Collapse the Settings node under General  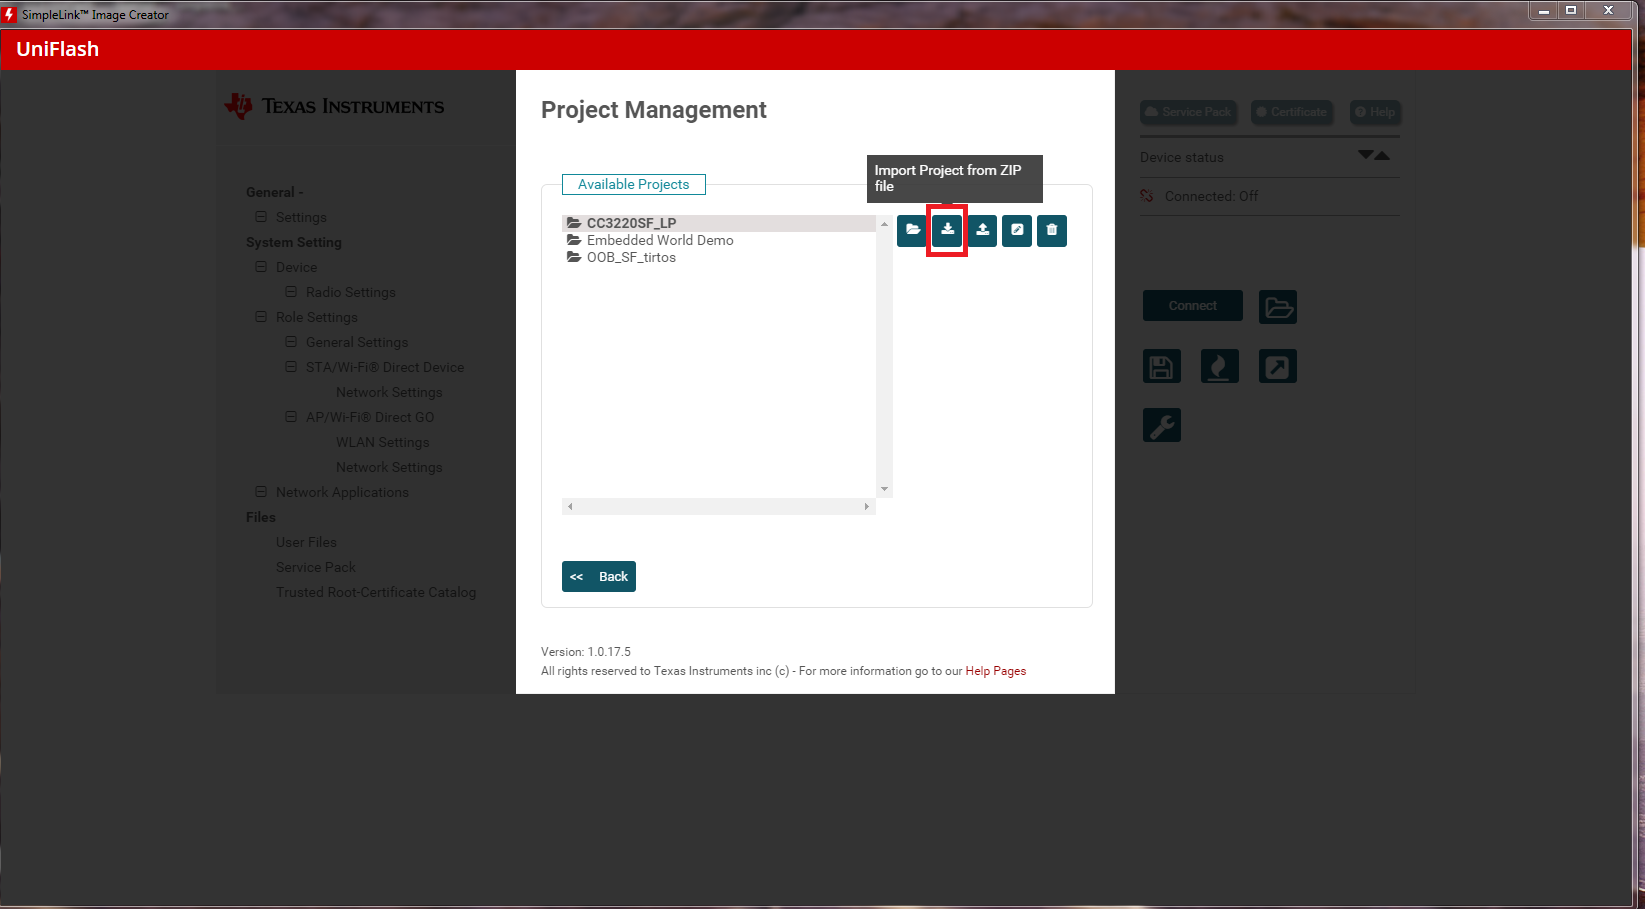pyautogui.click(x=261, y=217)
